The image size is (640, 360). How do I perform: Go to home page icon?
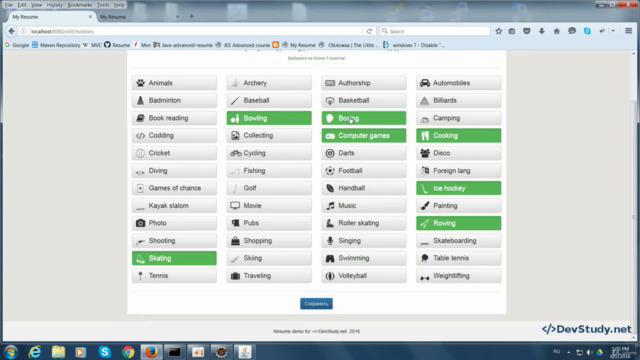click(x=557, y=31)
